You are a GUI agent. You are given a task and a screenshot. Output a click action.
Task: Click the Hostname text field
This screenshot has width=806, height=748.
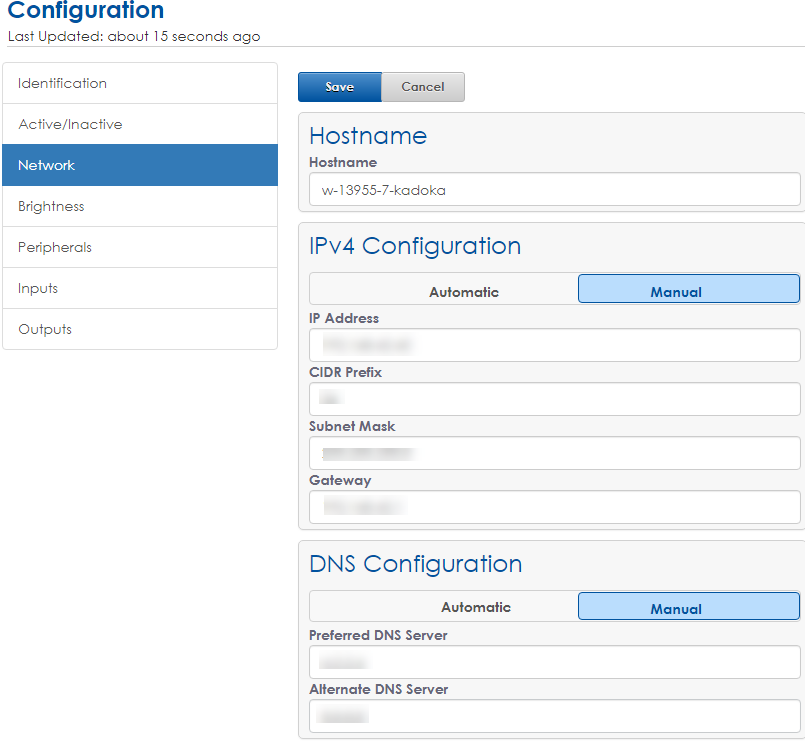554,190
